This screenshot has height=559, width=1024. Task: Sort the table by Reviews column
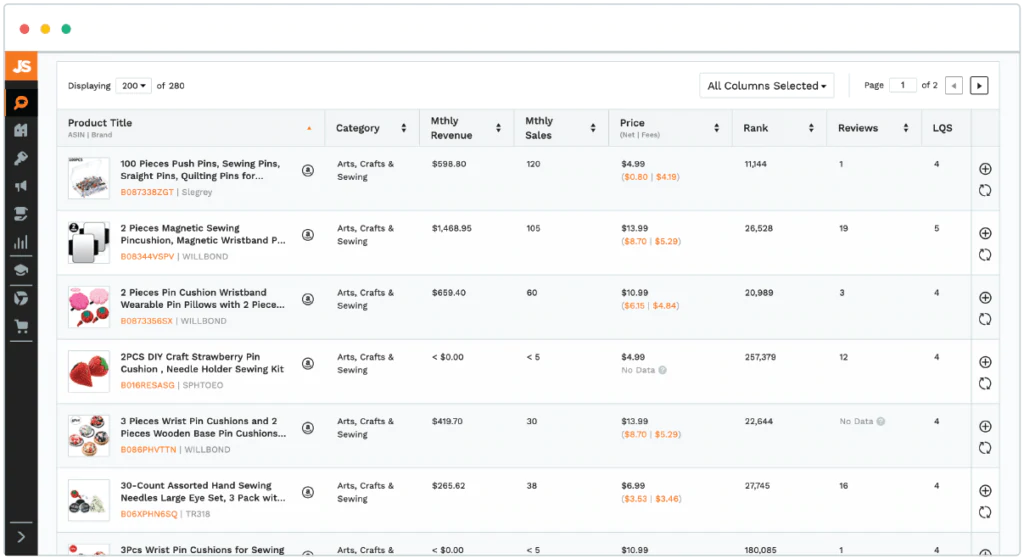[x=906, y=128]
